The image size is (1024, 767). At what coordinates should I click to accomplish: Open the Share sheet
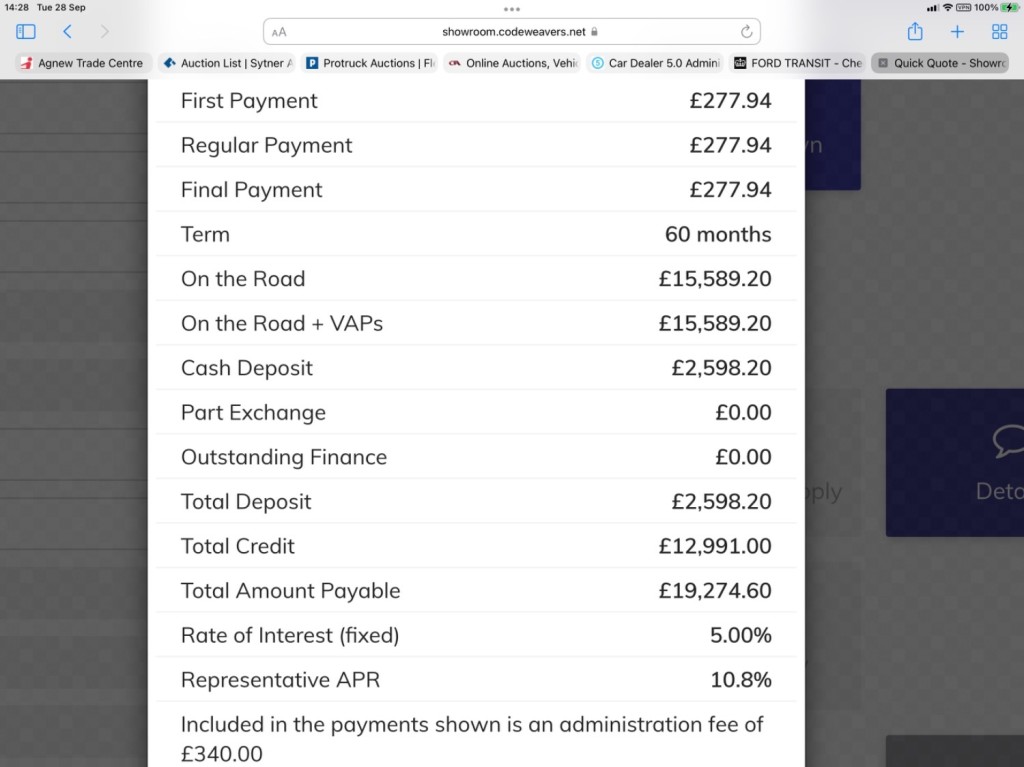[915, 32]
